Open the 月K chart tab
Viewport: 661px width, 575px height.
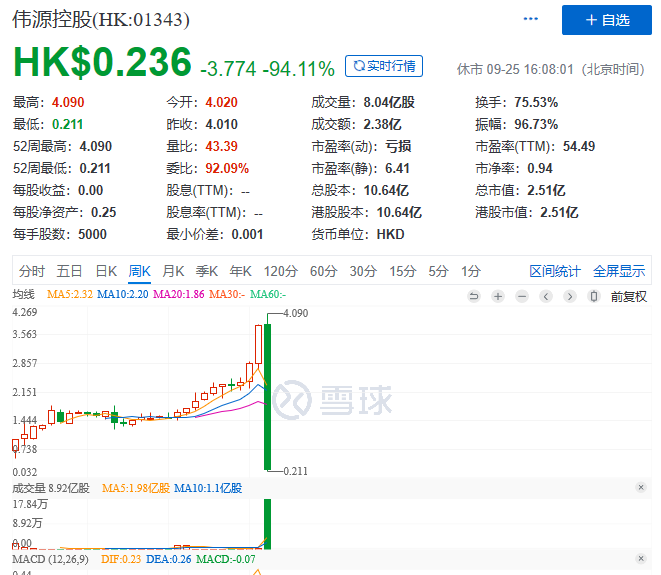coord(173,271)
